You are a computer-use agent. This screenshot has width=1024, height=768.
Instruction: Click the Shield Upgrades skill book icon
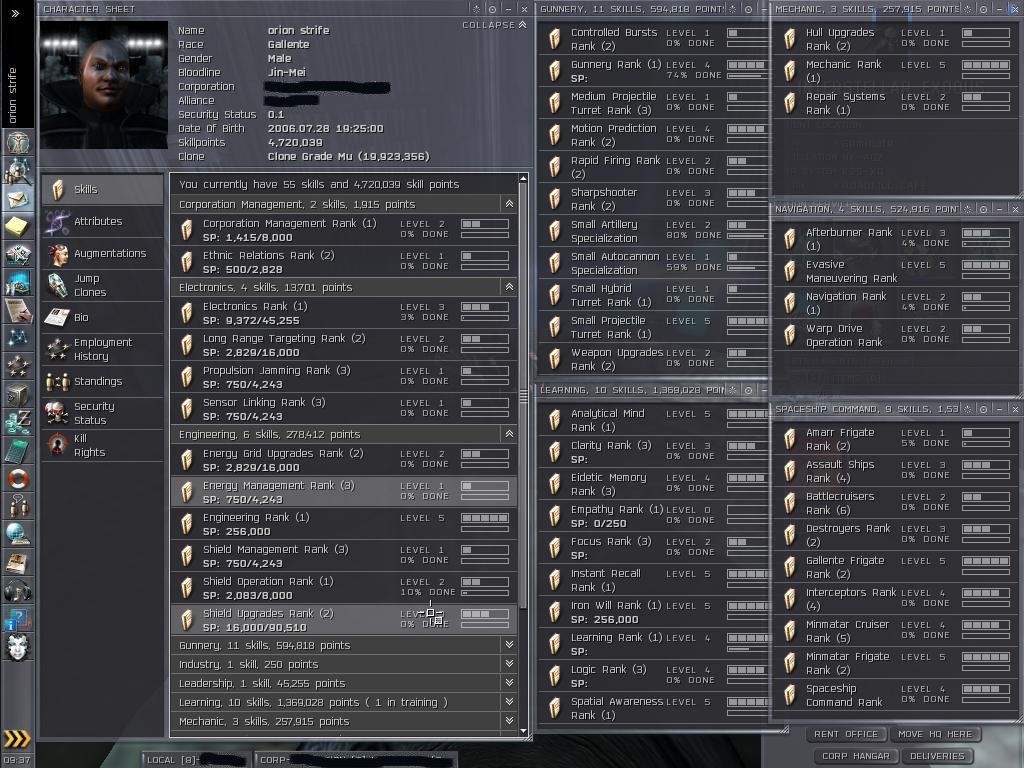coord(187,620)
